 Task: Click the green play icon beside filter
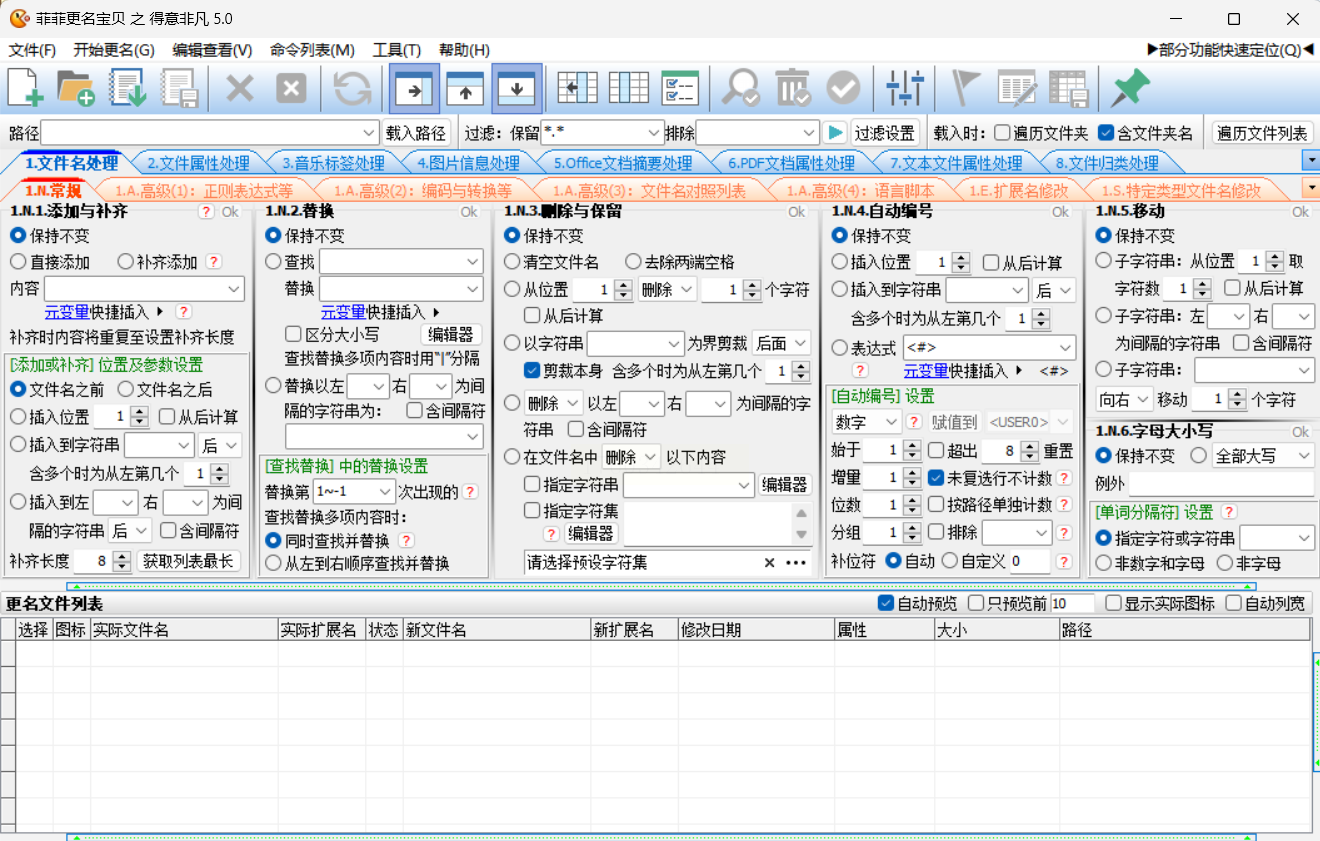[836, 133]
